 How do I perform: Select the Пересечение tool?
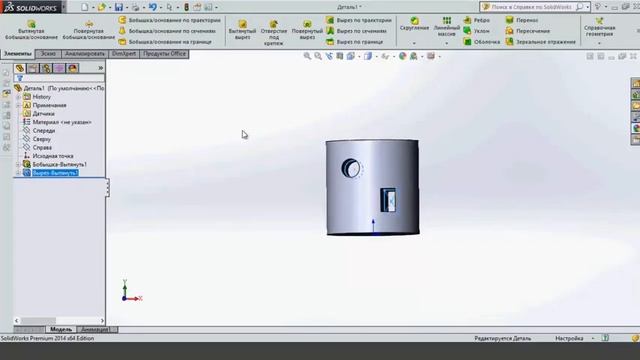(528, 31)
